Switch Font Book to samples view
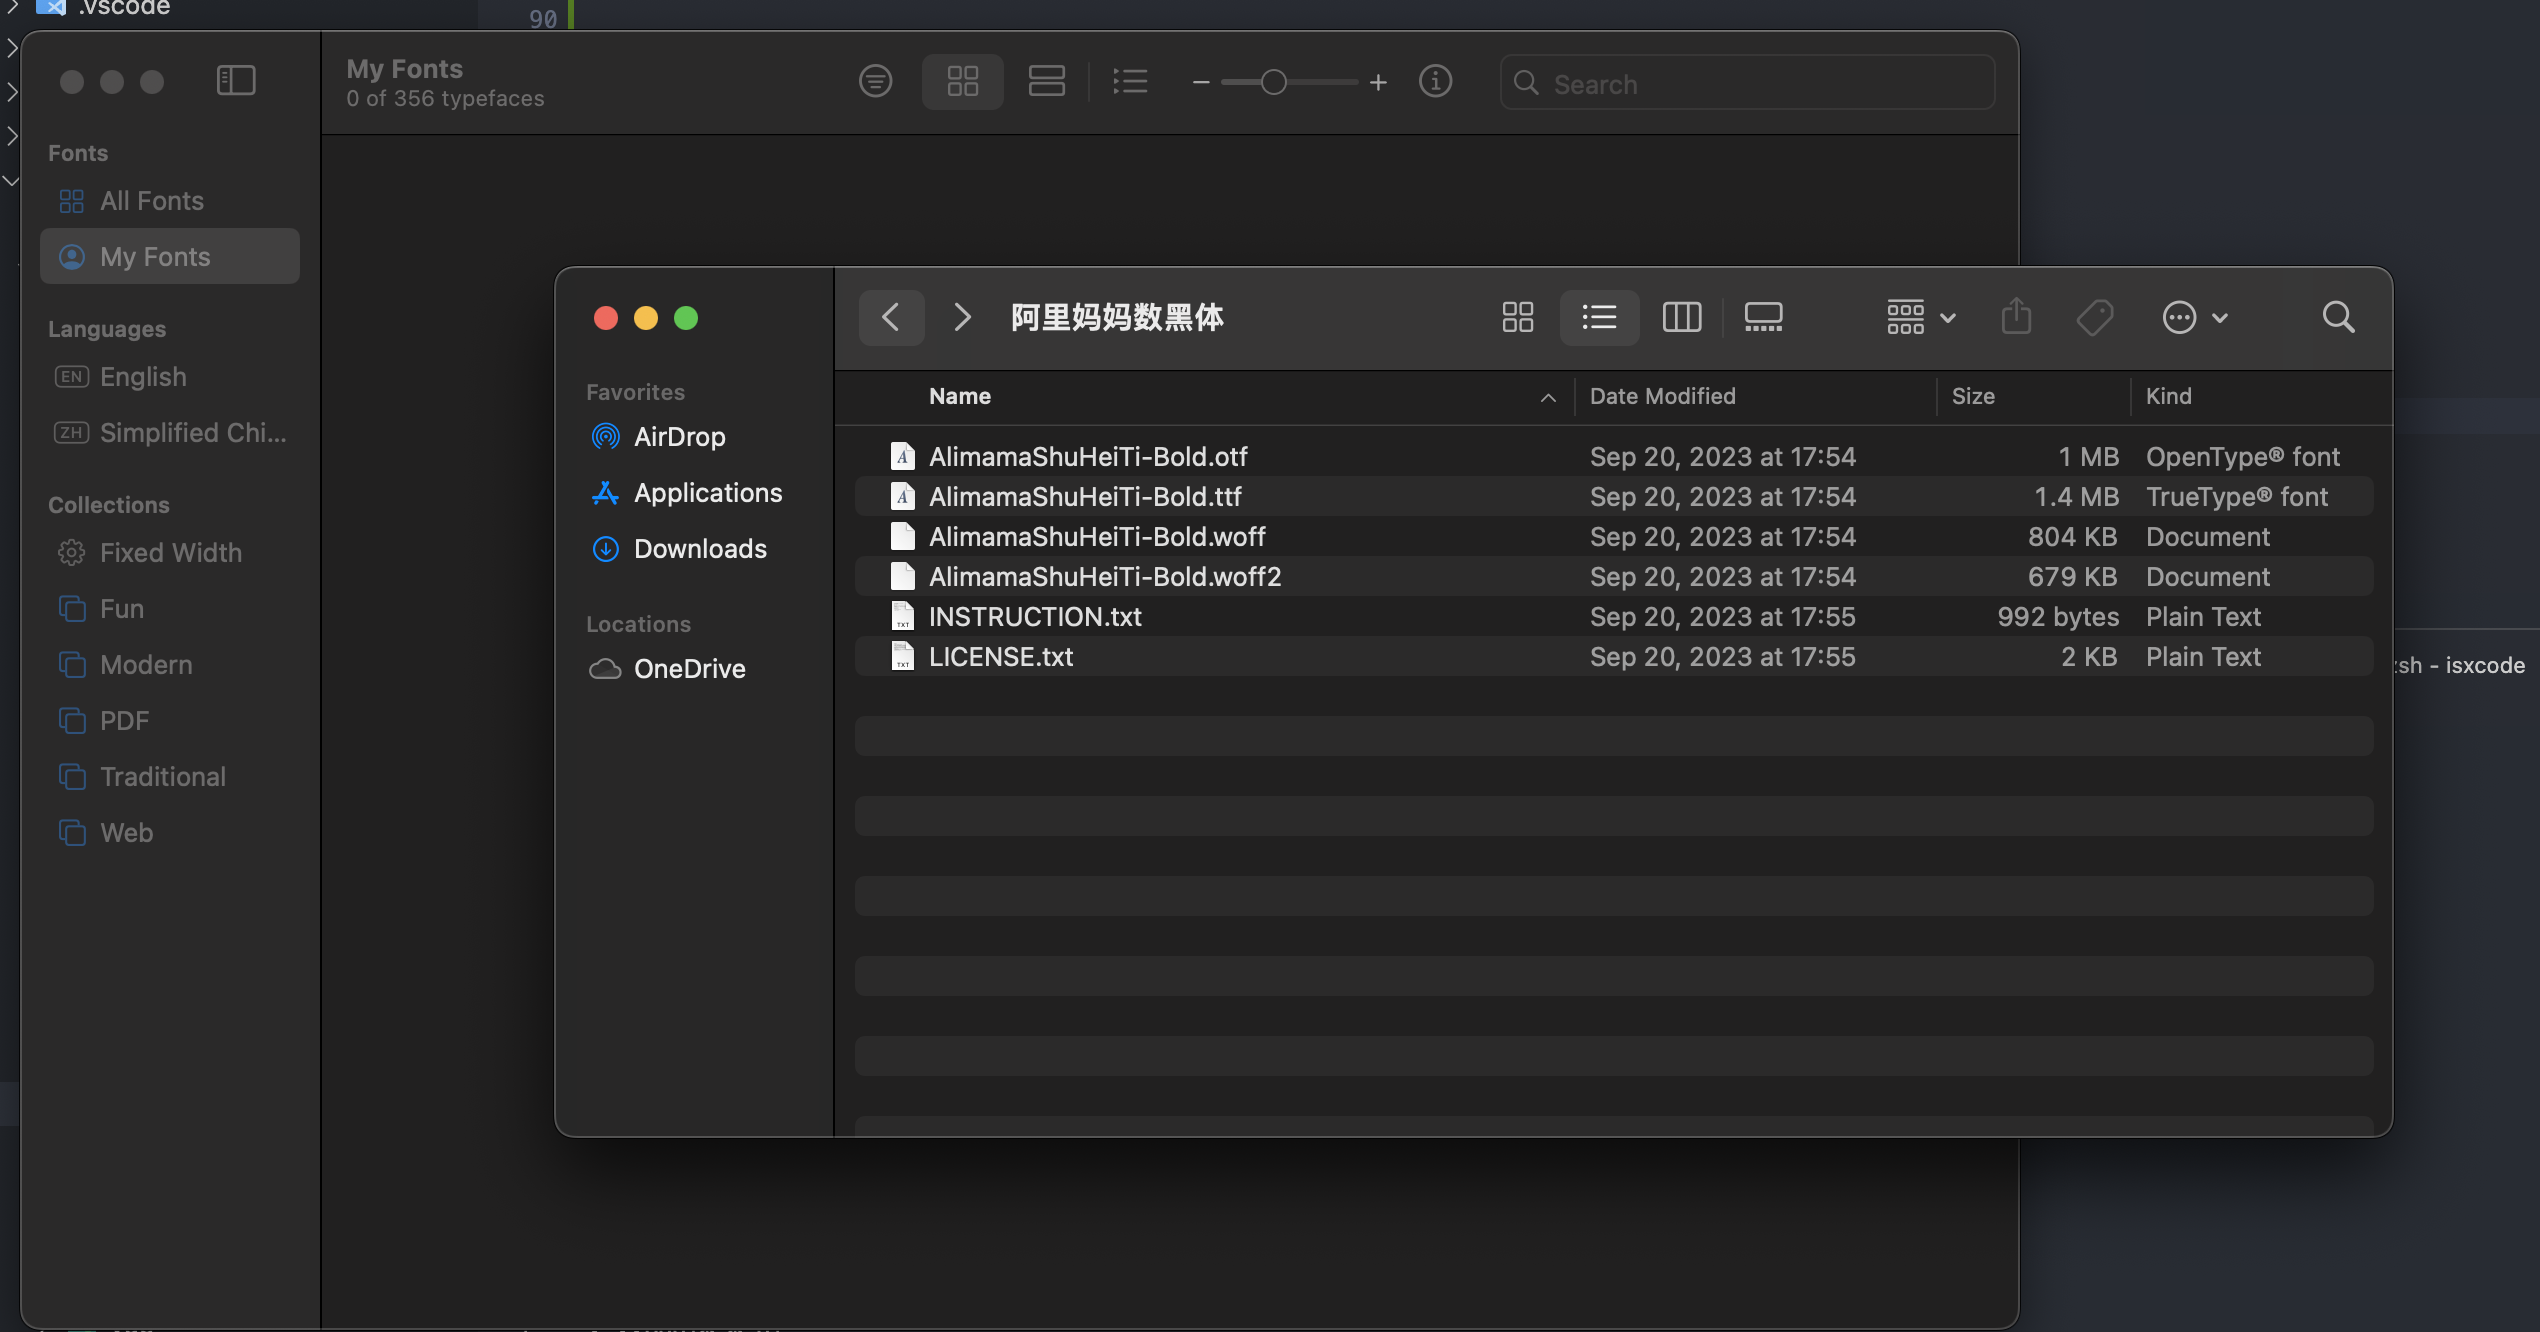Viewport: 2540px width, 1332px height. coord(1046,81)
